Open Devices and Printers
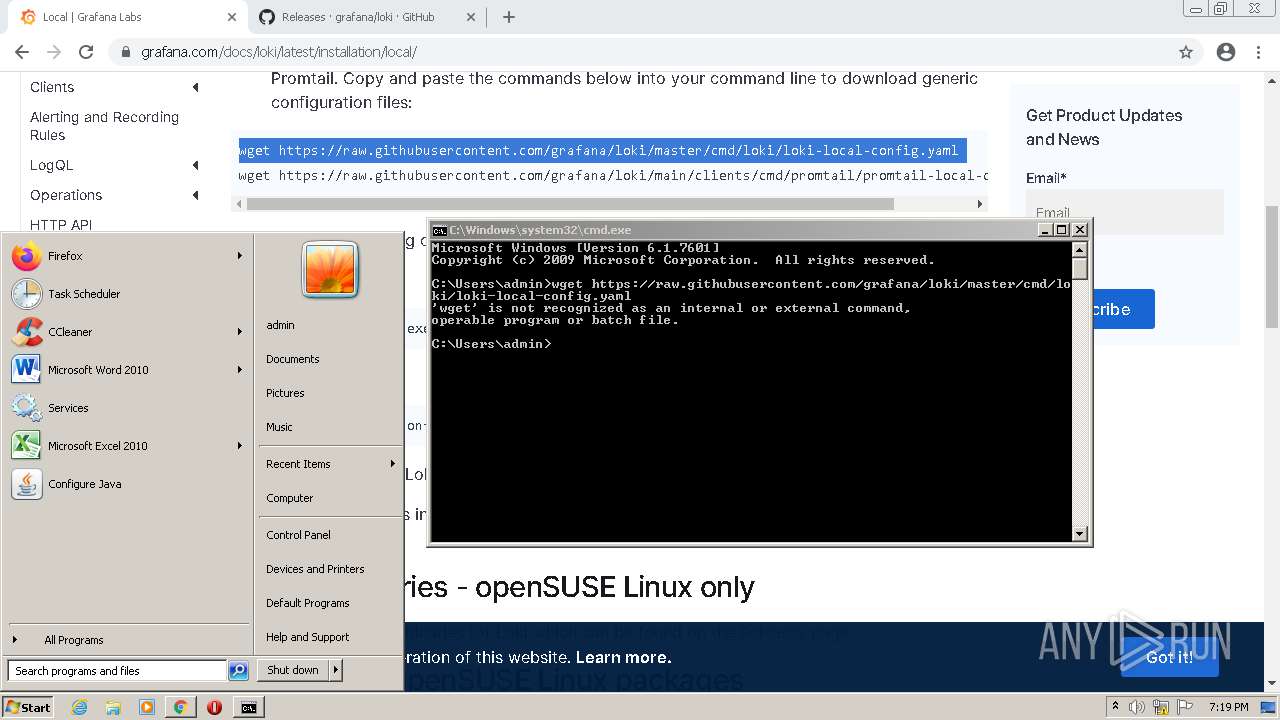 tap(315, 569)
